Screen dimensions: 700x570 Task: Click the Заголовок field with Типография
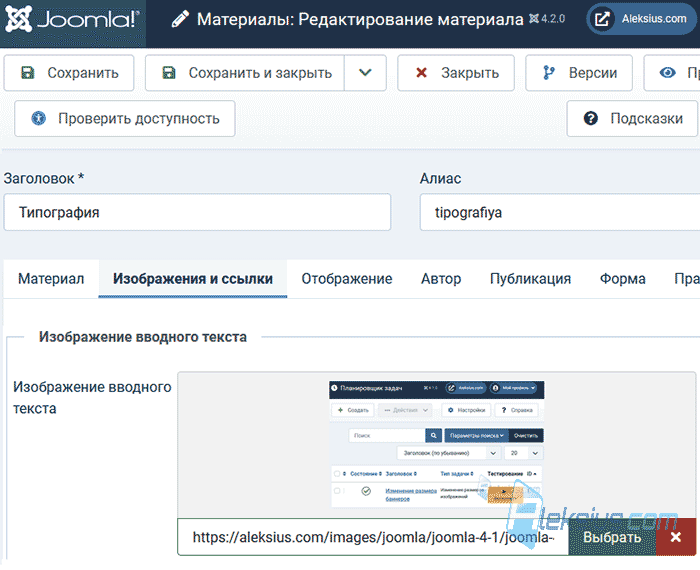[x=197, y=212]
